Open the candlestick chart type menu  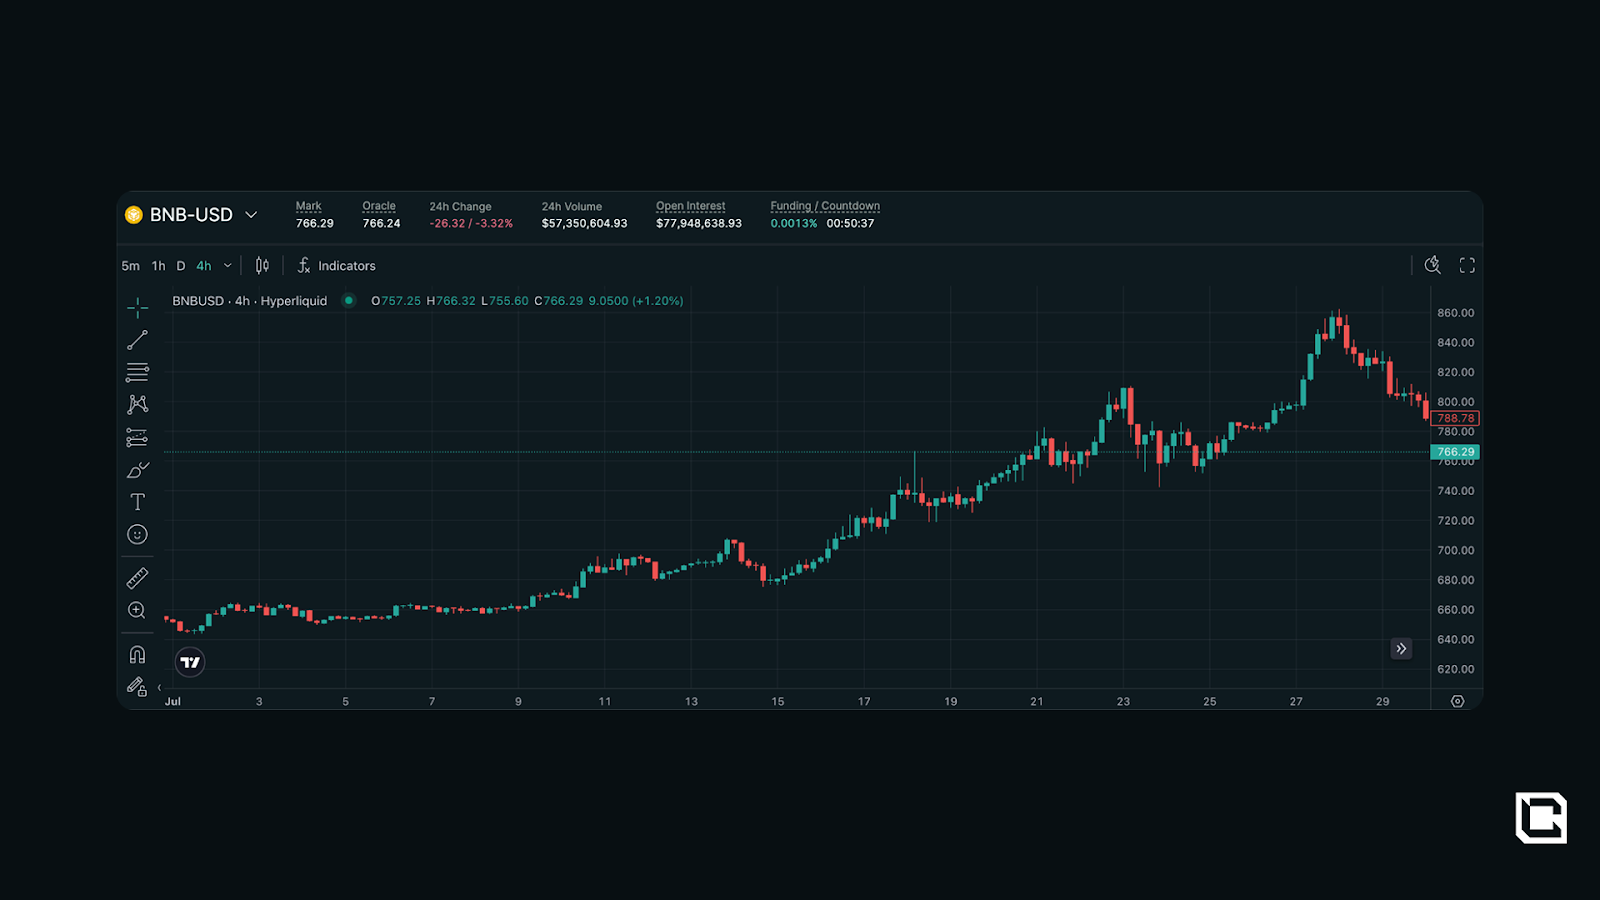(x=262, y=266)
